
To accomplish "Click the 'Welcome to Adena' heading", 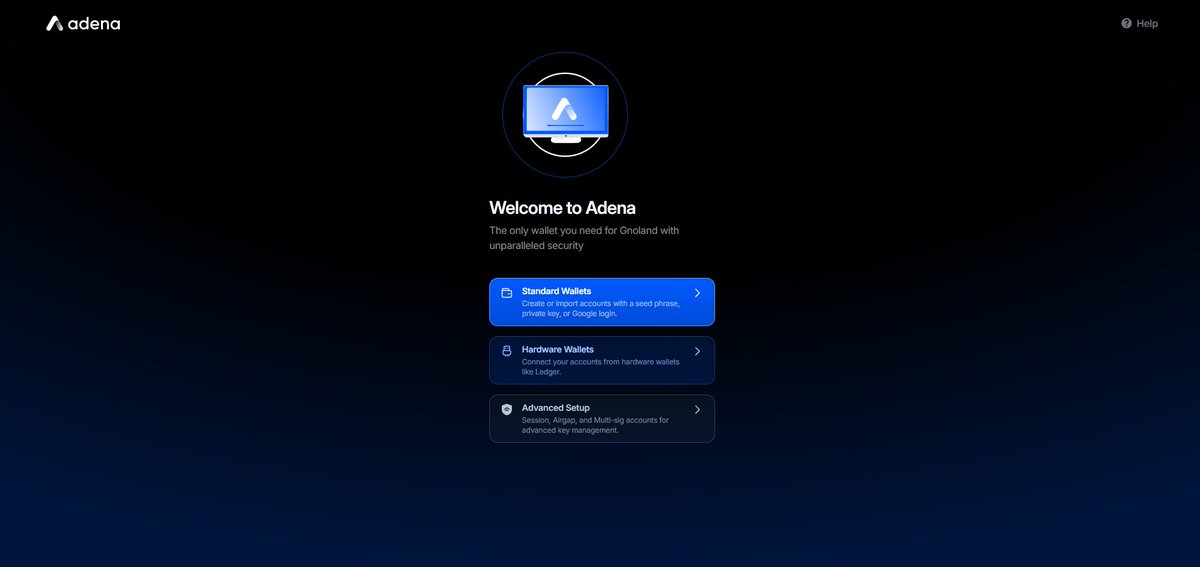I will pyautogui.click(x=562, y=208).
